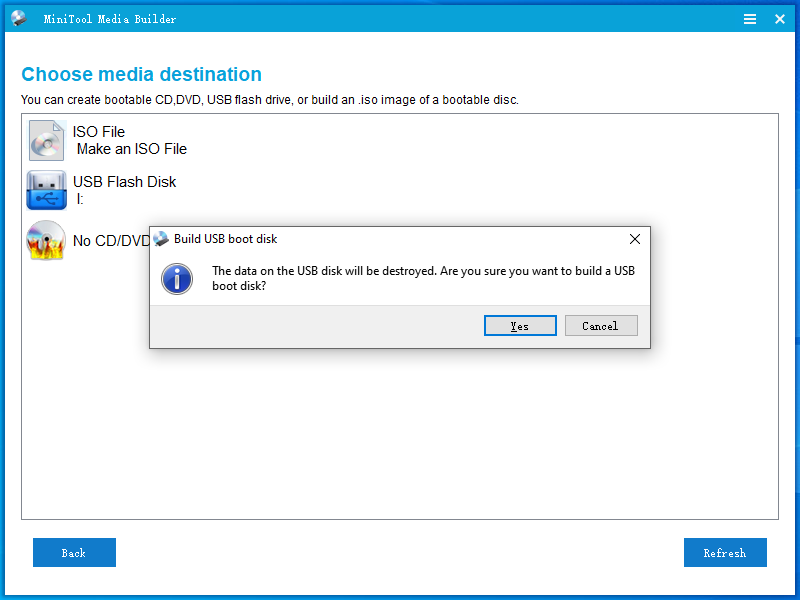Select the ISO File option label
The image size is (800, 600).
click(x=99, y=132)
